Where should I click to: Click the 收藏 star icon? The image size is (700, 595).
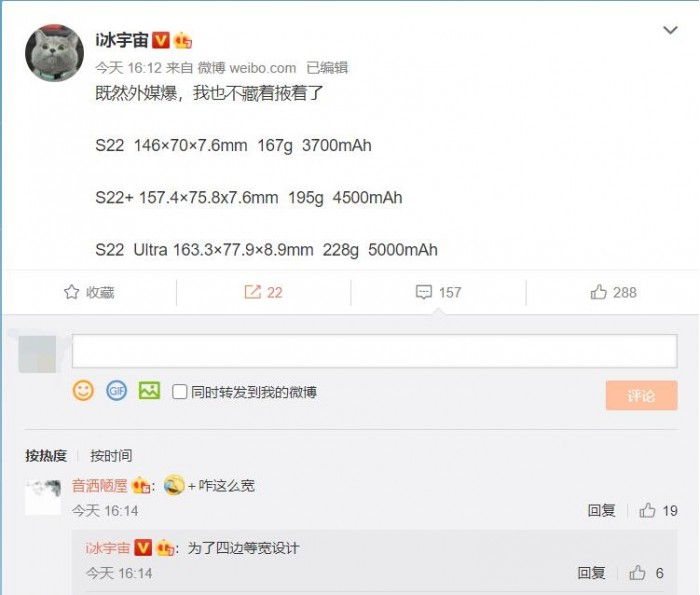[71, 292]
